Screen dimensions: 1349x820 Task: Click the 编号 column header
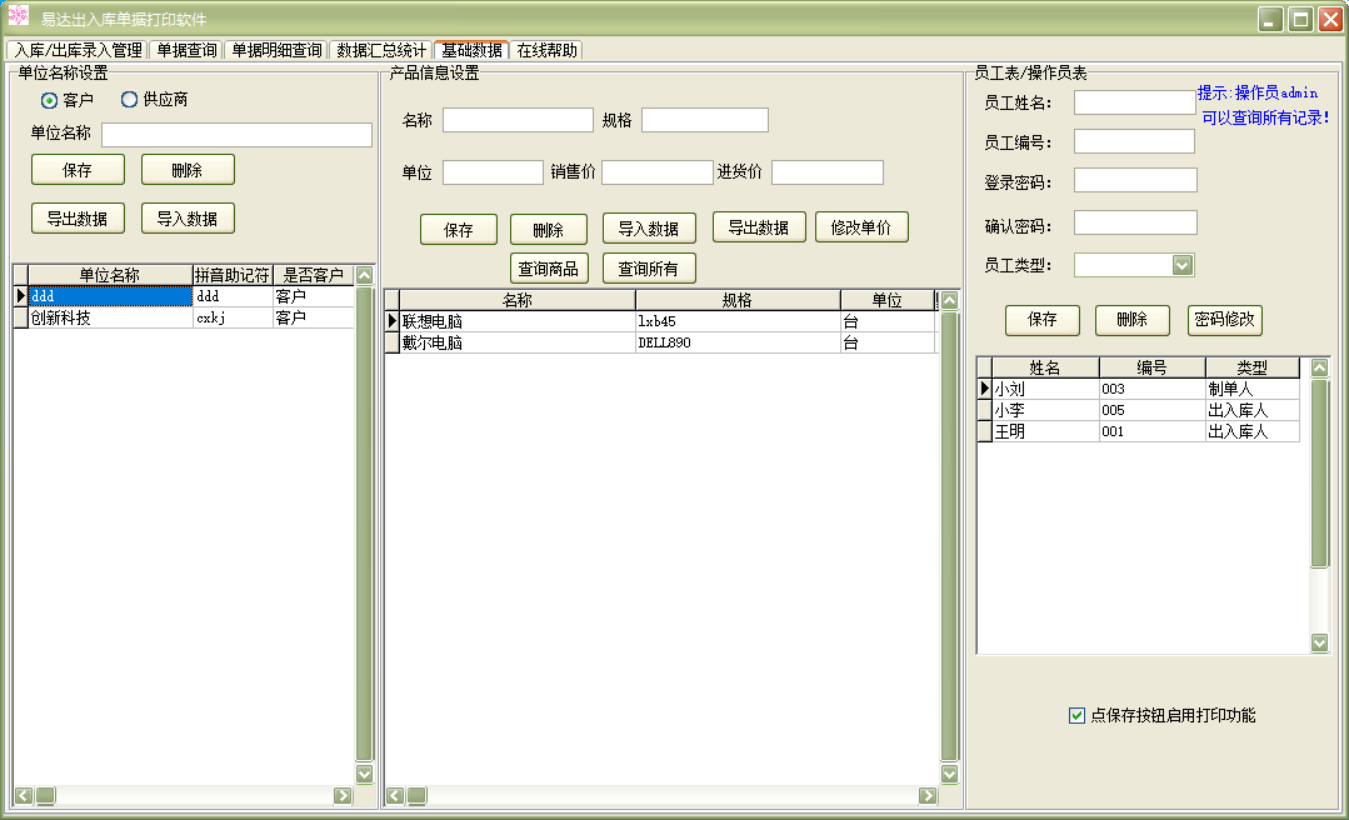pyautogui.click(x=1153, y=368)
